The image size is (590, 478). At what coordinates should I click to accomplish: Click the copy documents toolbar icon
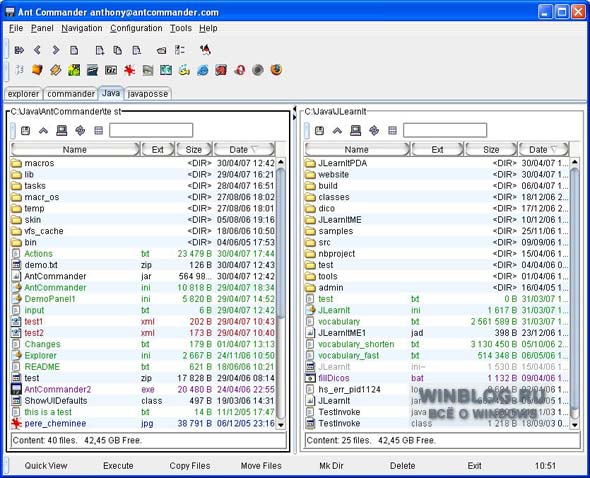coord(118,50)
